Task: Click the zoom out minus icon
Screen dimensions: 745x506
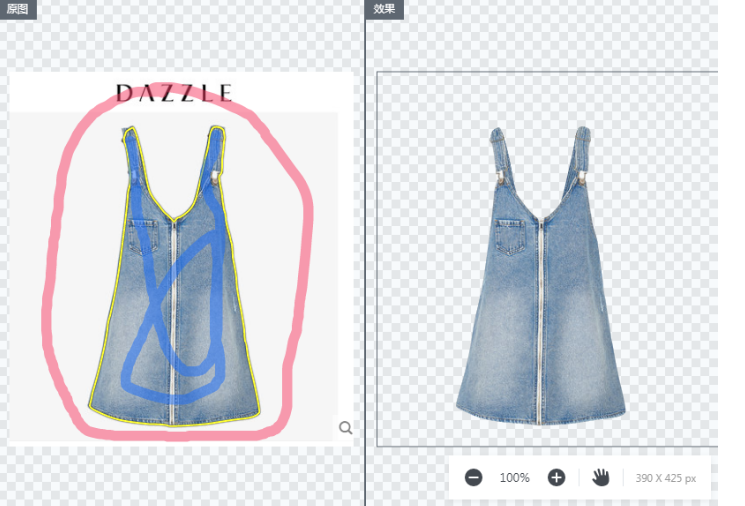Action: [x=473, y=478]
